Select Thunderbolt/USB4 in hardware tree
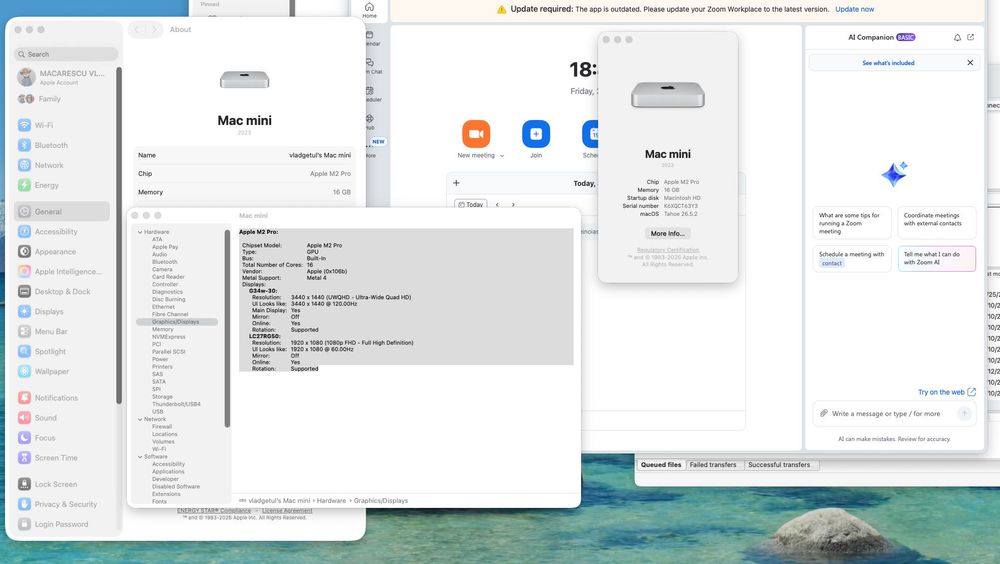Image resolution: width=1000 pixels, height=564 pixels. (176, 404)
